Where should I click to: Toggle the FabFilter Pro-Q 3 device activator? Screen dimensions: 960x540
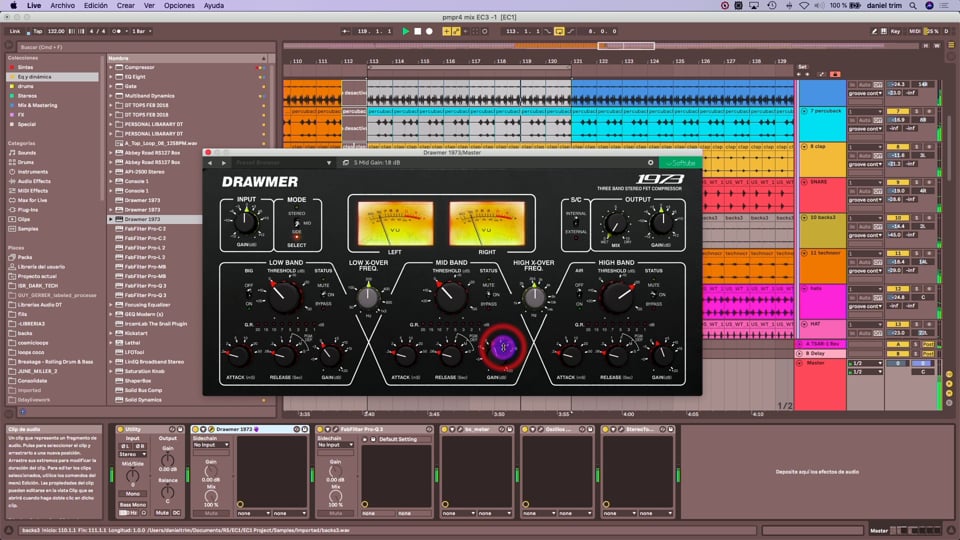coord(320,429)
